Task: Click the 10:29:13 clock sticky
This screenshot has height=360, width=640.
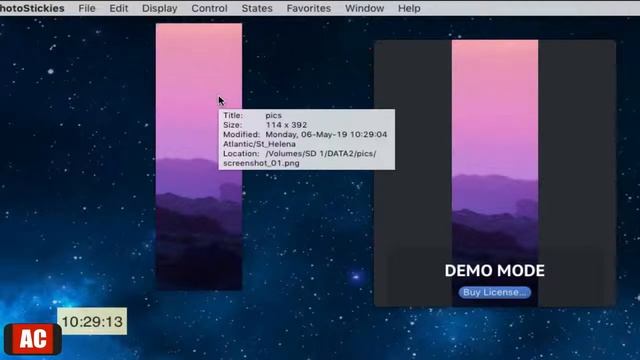Action: point(92,322)
